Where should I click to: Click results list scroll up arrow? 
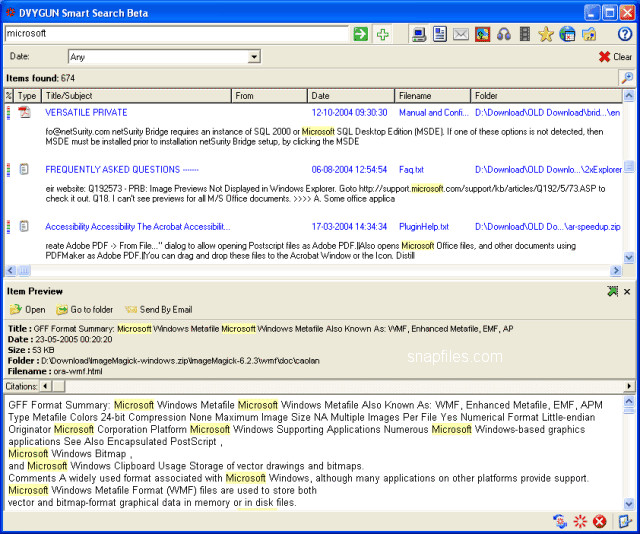(x=629, y=96)
